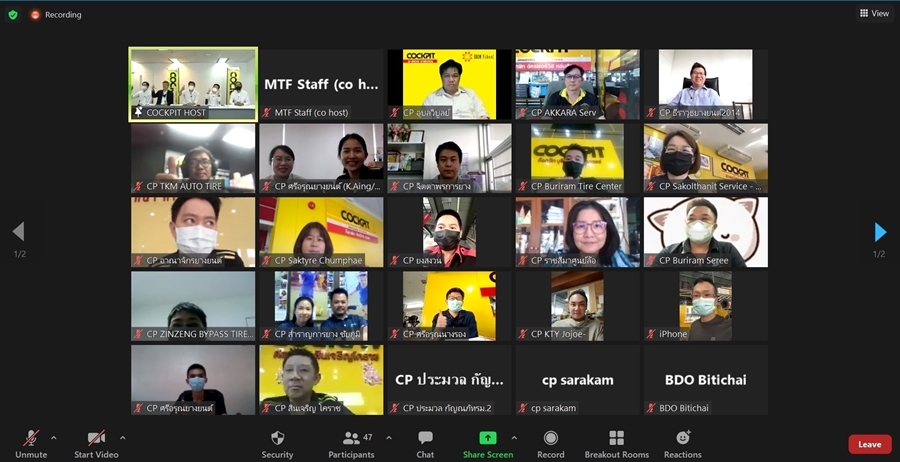Open the Chat panel
The height and width of the screenshot is (462, 900).
tap(425, 438)
